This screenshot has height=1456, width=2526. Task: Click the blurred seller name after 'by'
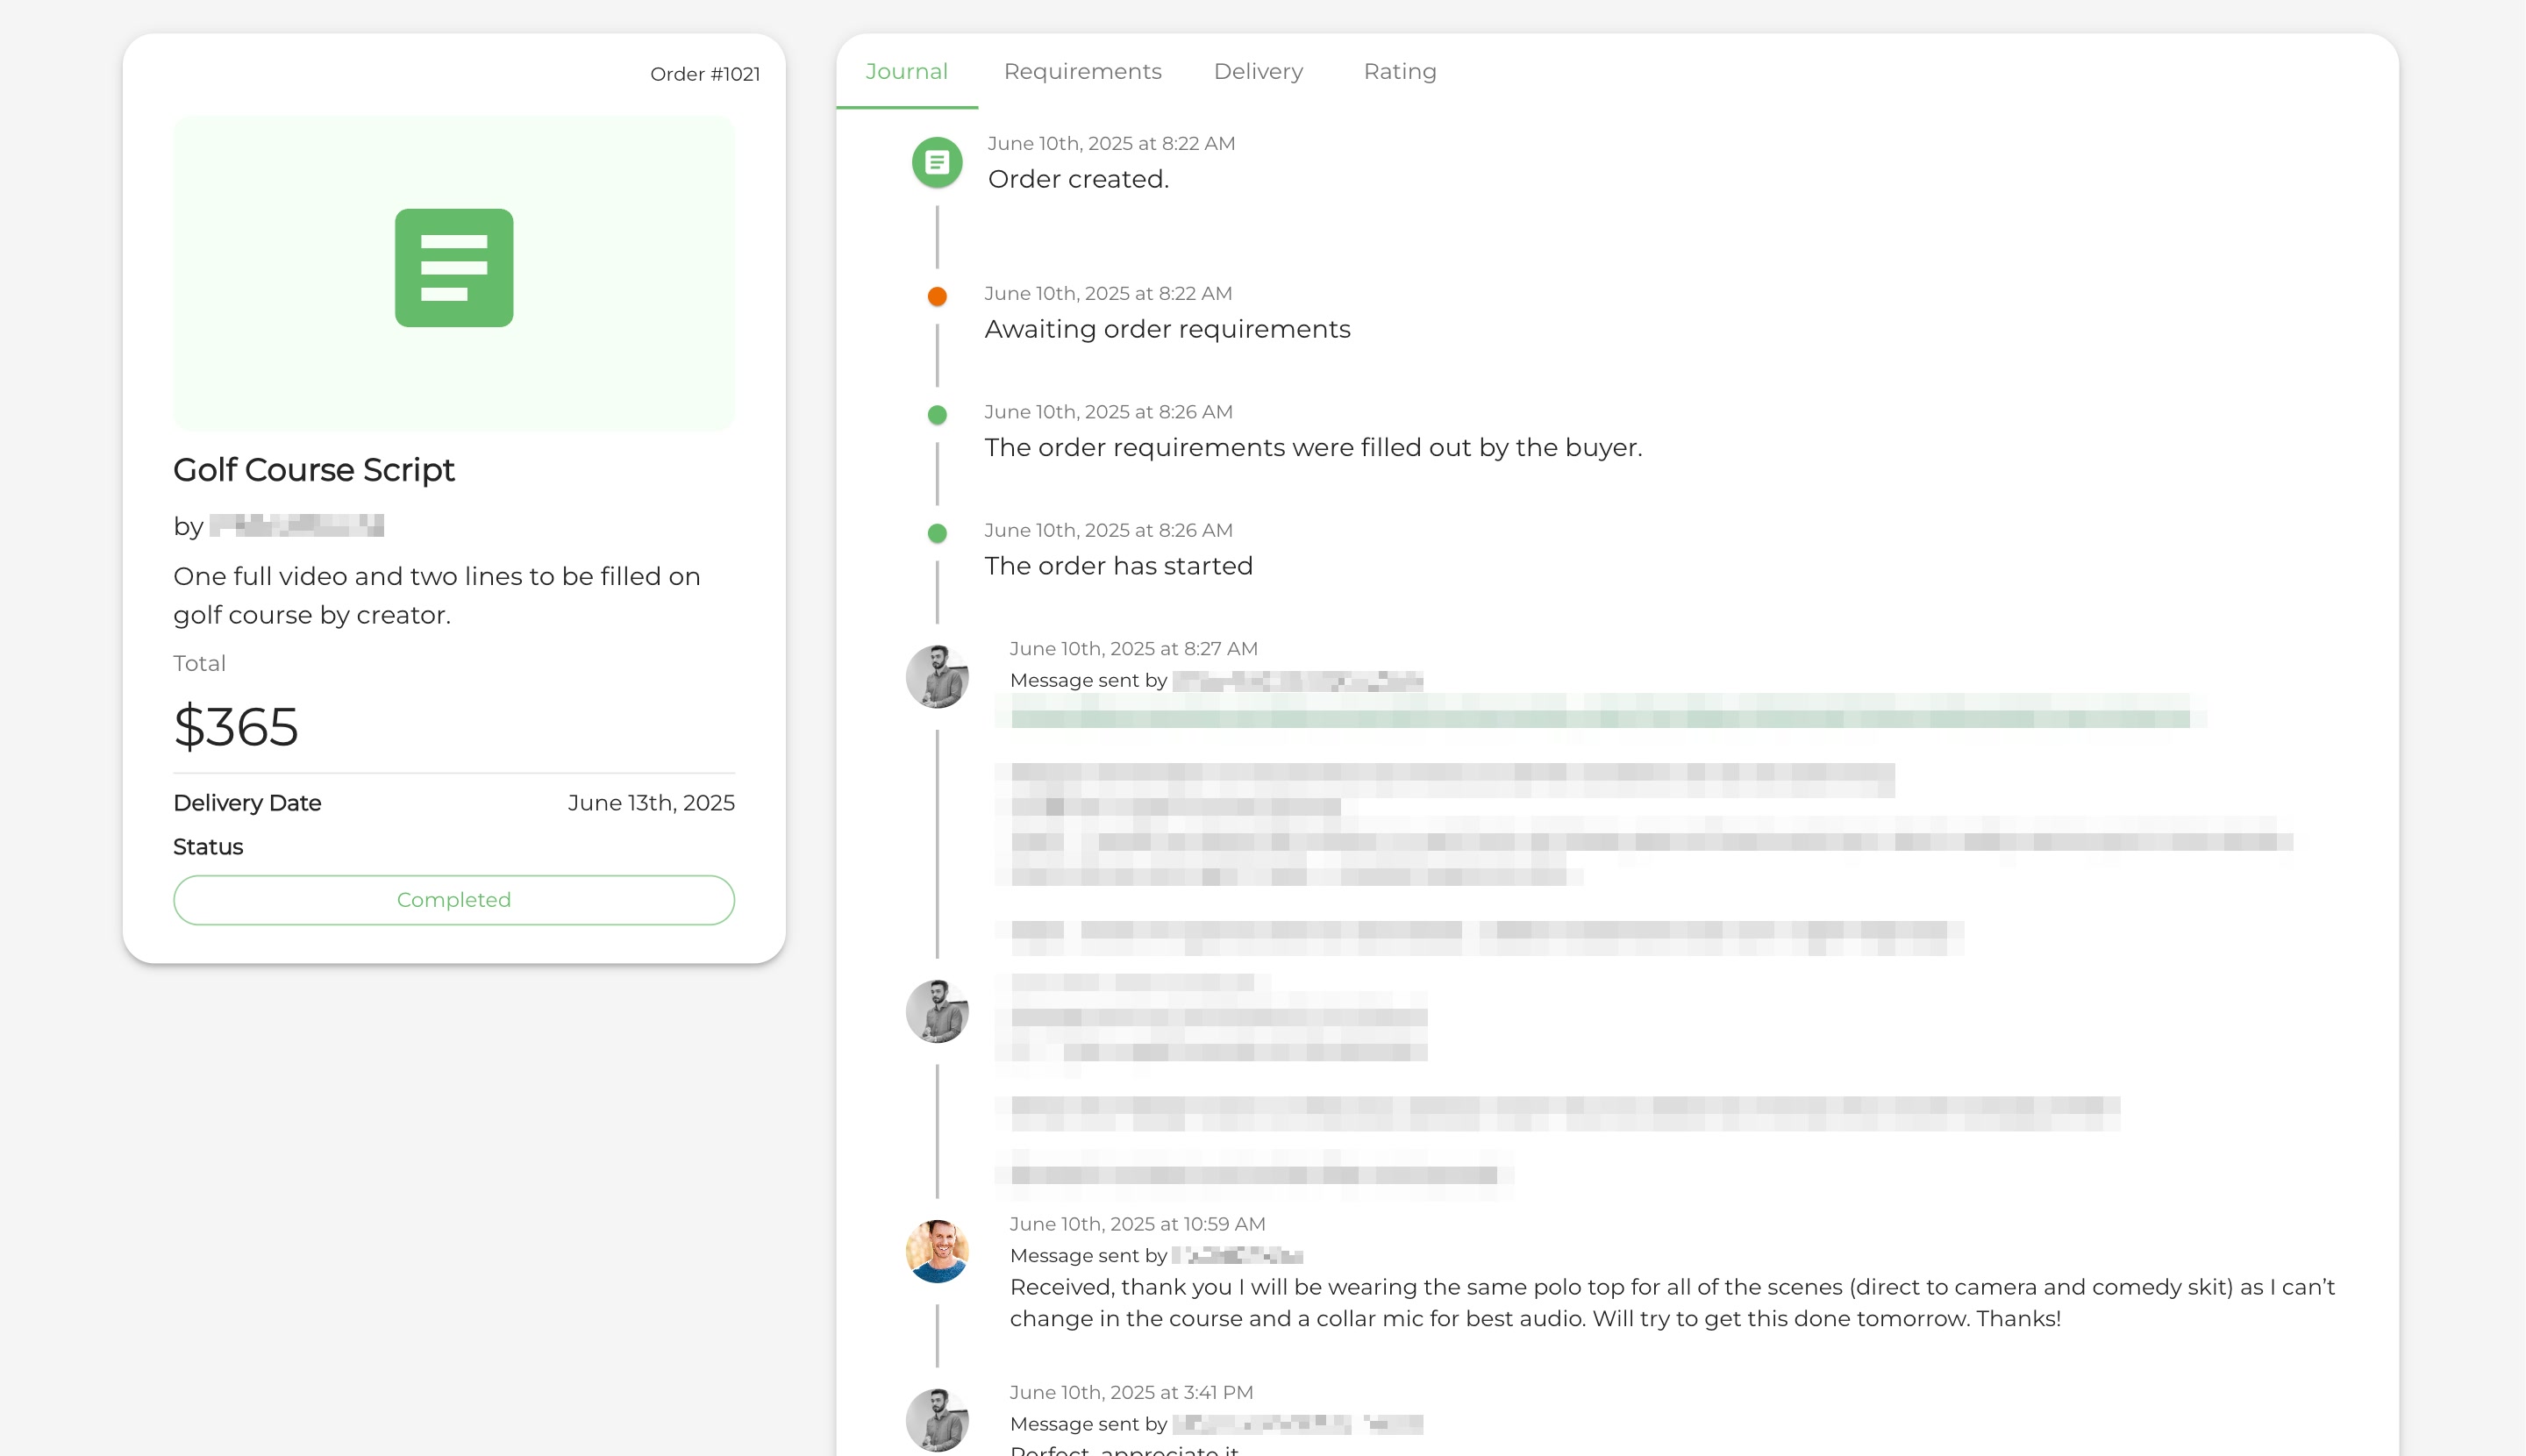(x=297, y=525)
